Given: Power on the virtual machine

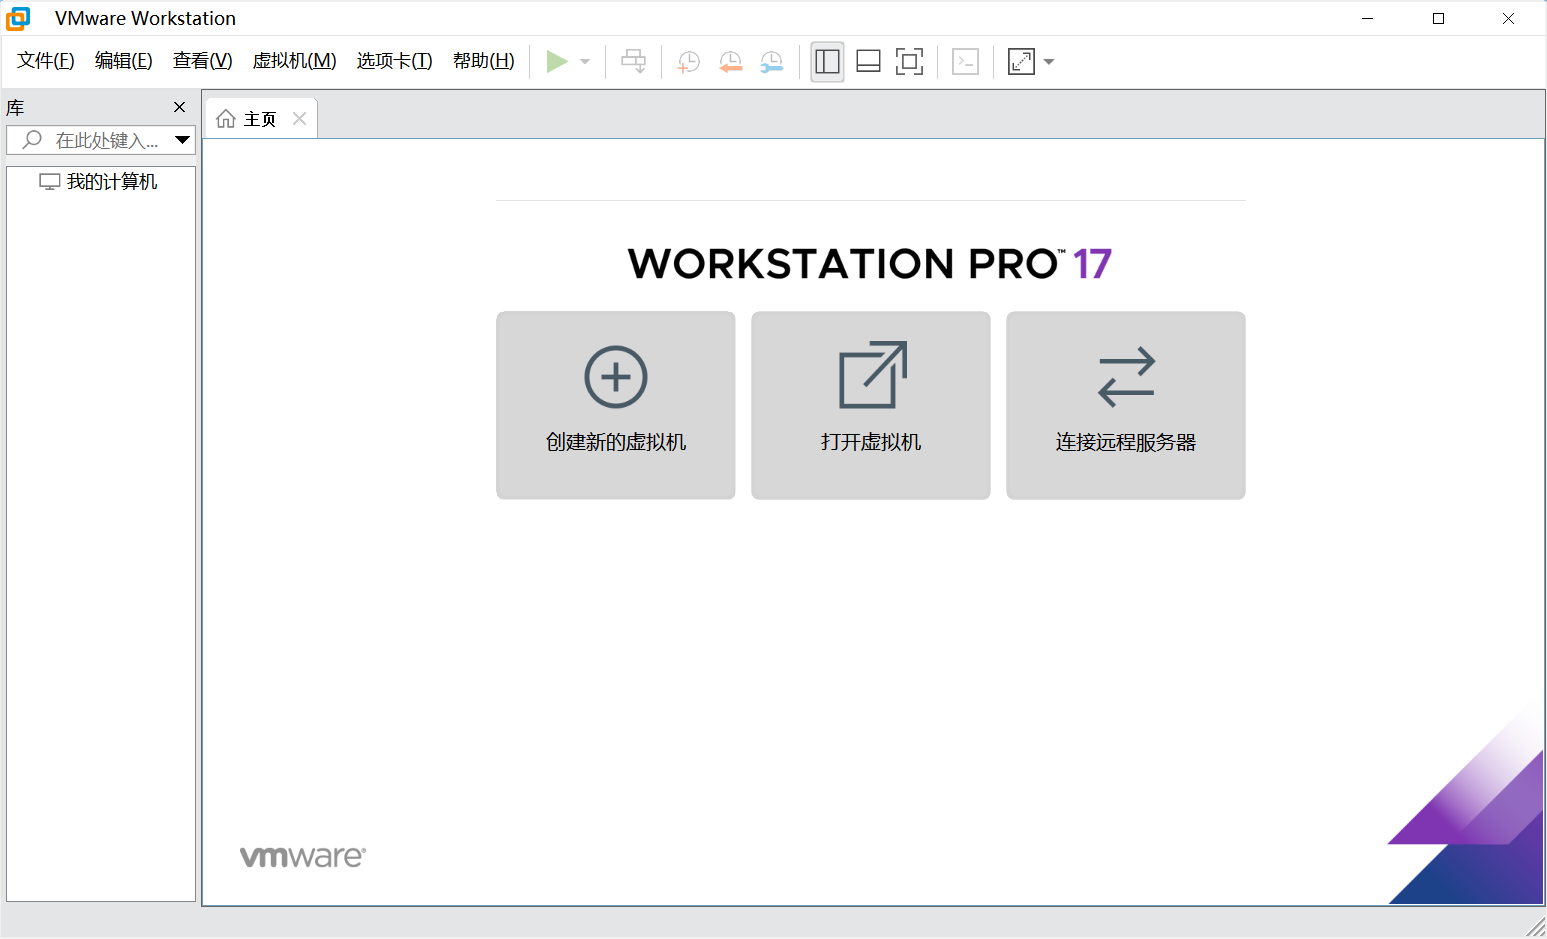Looking at the screenshot, I should (559, 61).
